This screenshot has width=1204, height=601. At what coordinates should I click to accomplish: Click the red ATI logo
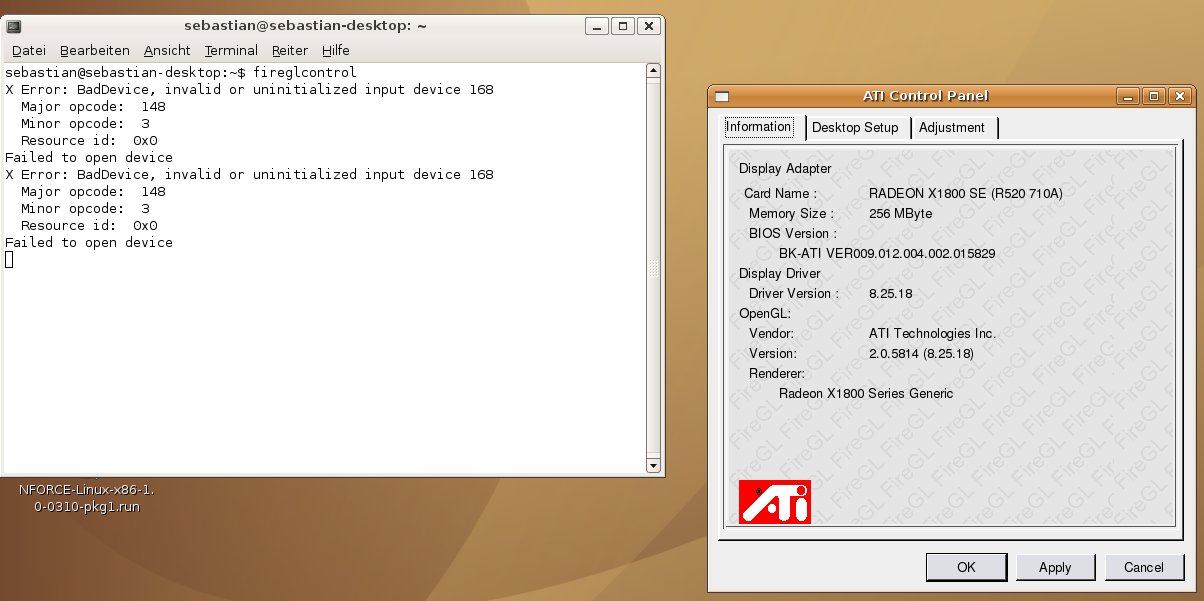click(x=775, y=501)
